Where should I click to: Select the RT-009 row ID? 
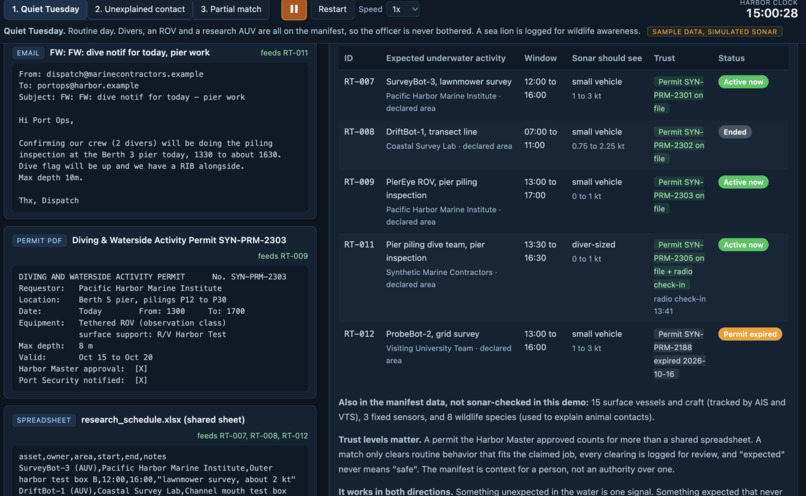click(359, 182)
